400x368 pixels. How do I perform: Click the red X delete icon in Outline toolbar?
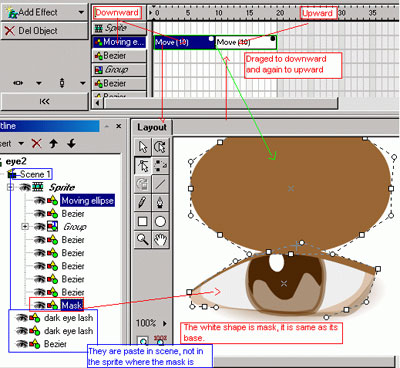click(36, 144)
